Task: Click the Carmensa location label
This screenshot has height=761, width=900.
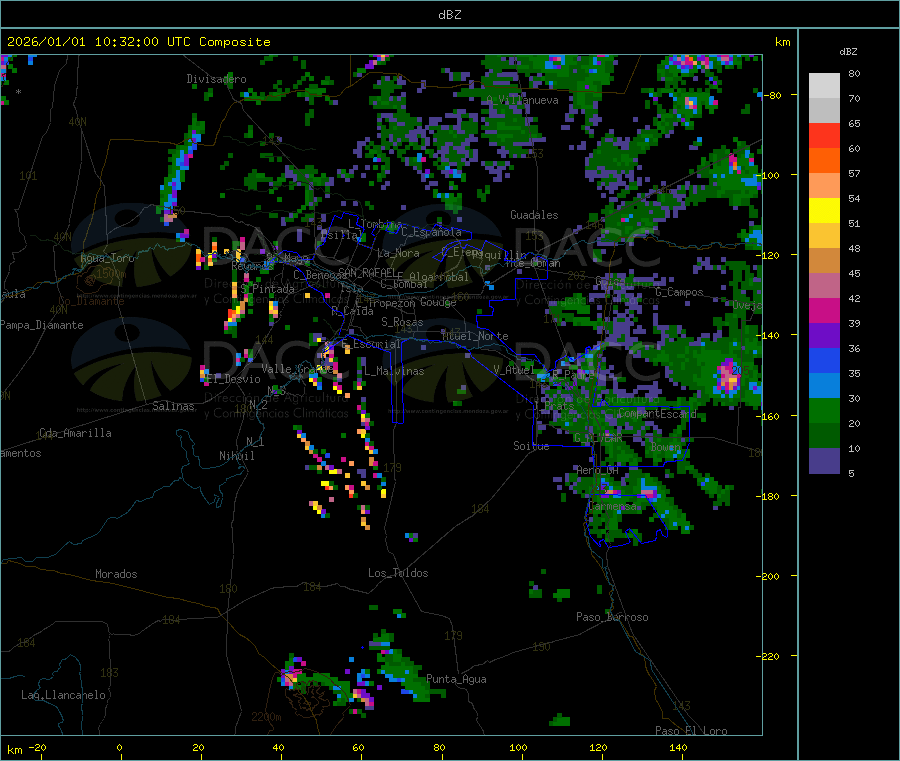Action: [612, 507]
